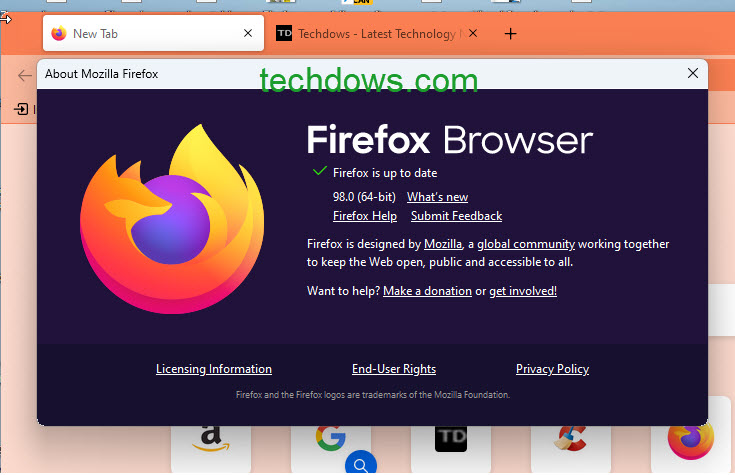735x475 pixels.
Task: Open the TD Techdows shortcut tile
Action: 450,448
